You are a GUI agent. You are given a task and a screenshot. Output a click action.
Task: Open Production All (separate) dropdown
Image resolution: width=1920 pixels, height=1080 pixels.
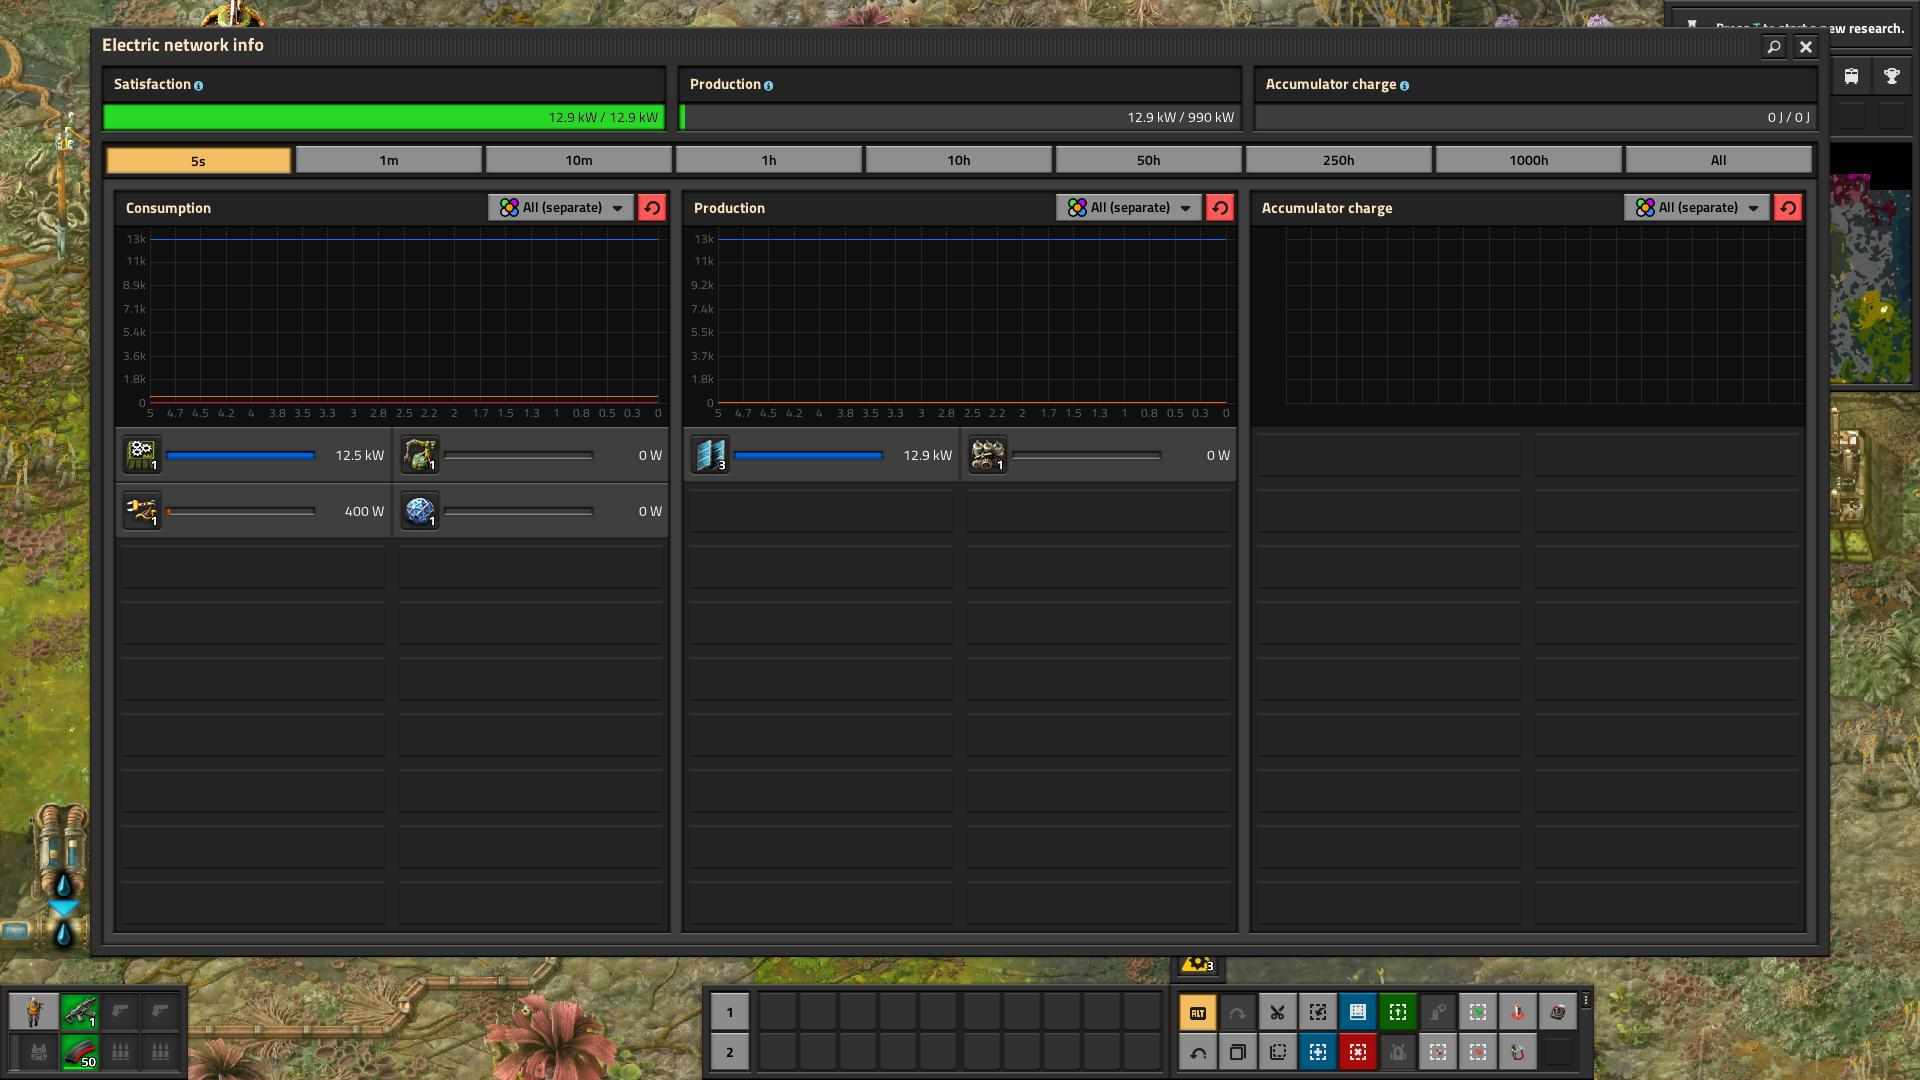click(1128, 207)
